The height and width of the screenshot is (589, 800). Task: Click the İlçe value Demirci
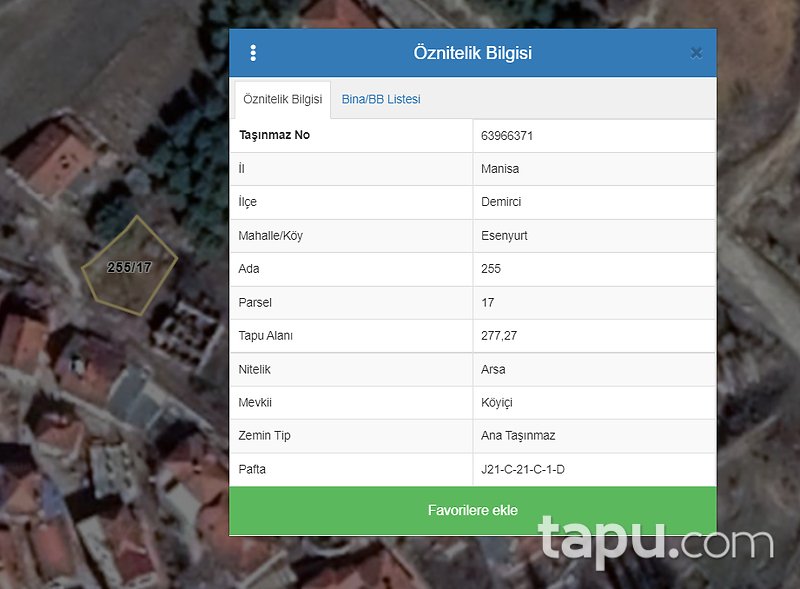click(501, 202)
